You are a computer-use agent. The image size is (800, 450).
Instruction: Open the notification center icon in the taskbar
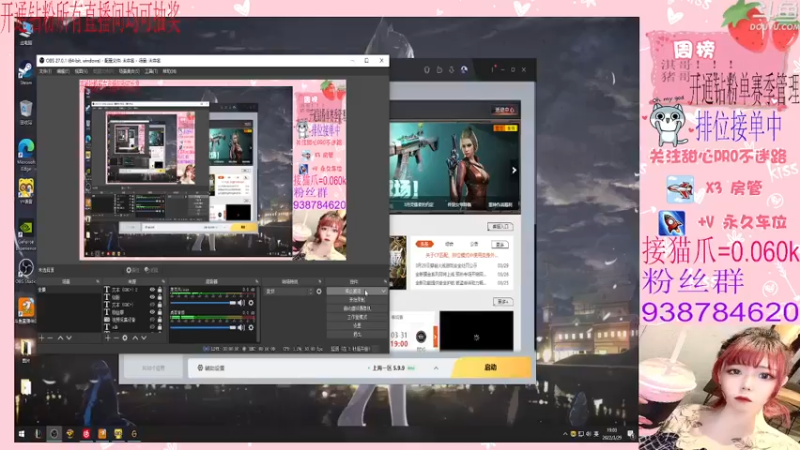[x=631, y=434]
